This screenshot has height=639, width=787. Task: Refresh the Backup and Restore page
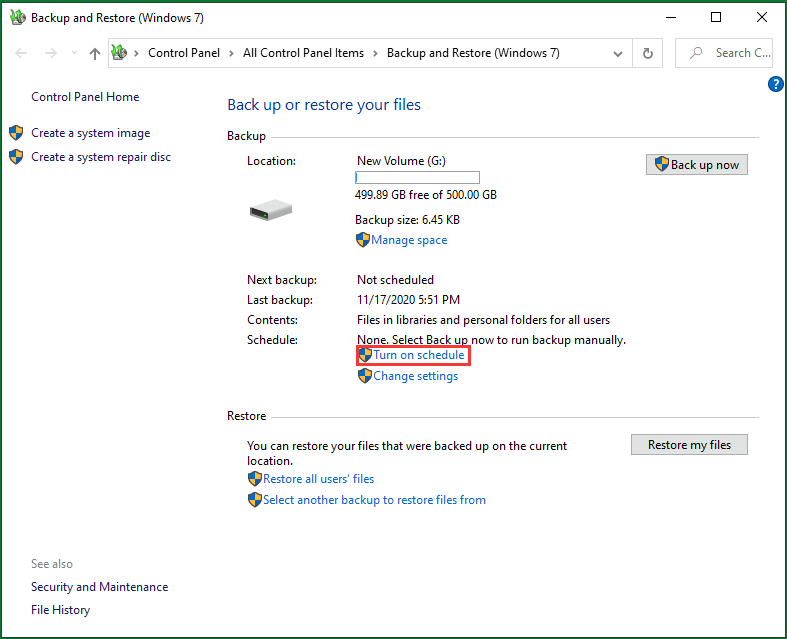[648, 53]
